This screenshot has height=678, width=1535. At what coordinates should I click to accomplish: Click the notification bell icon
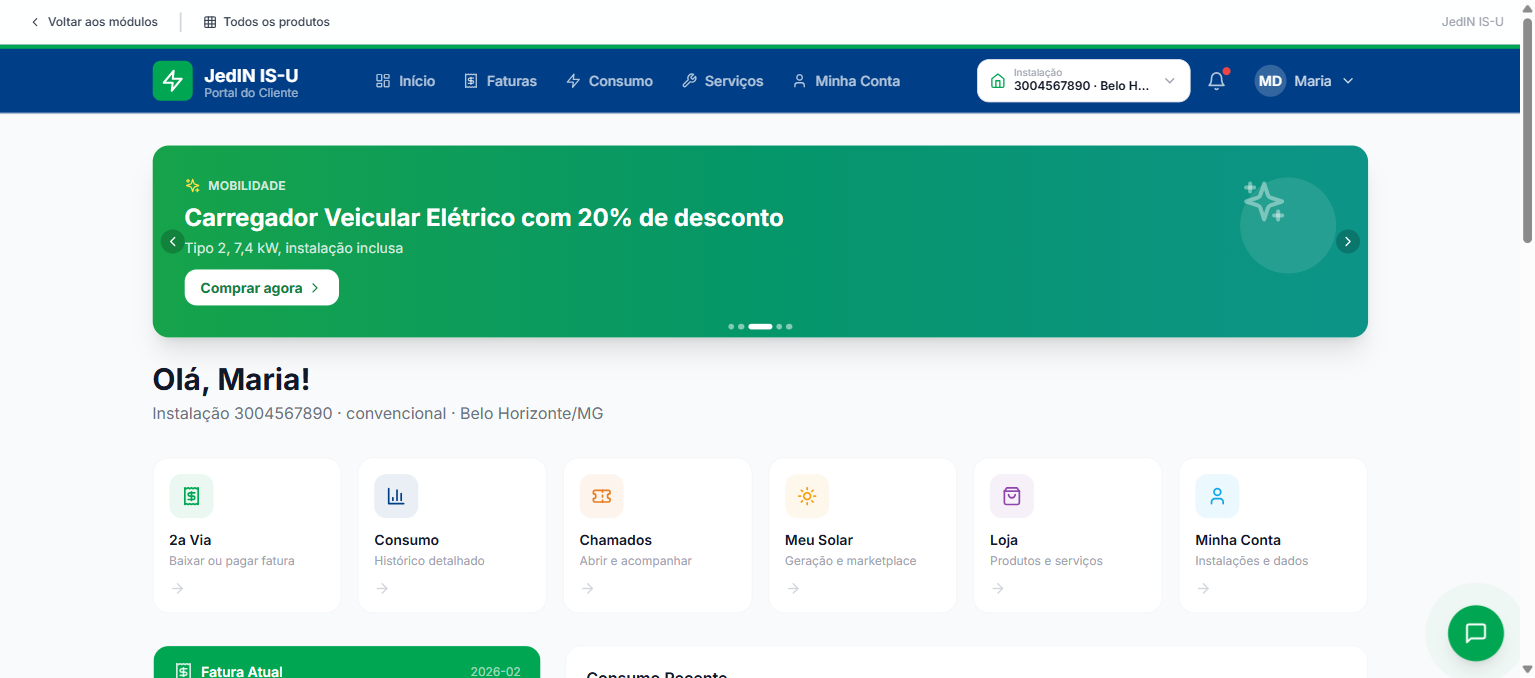click(x=1216, y=81)
